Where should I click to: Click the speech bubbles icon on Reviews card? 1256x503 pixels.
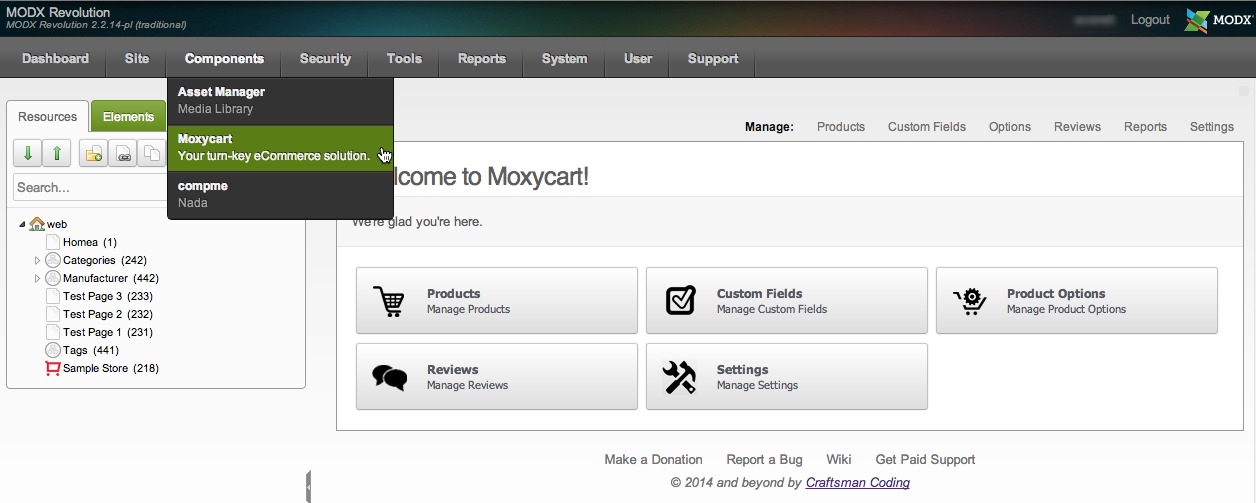coord(389,377)
